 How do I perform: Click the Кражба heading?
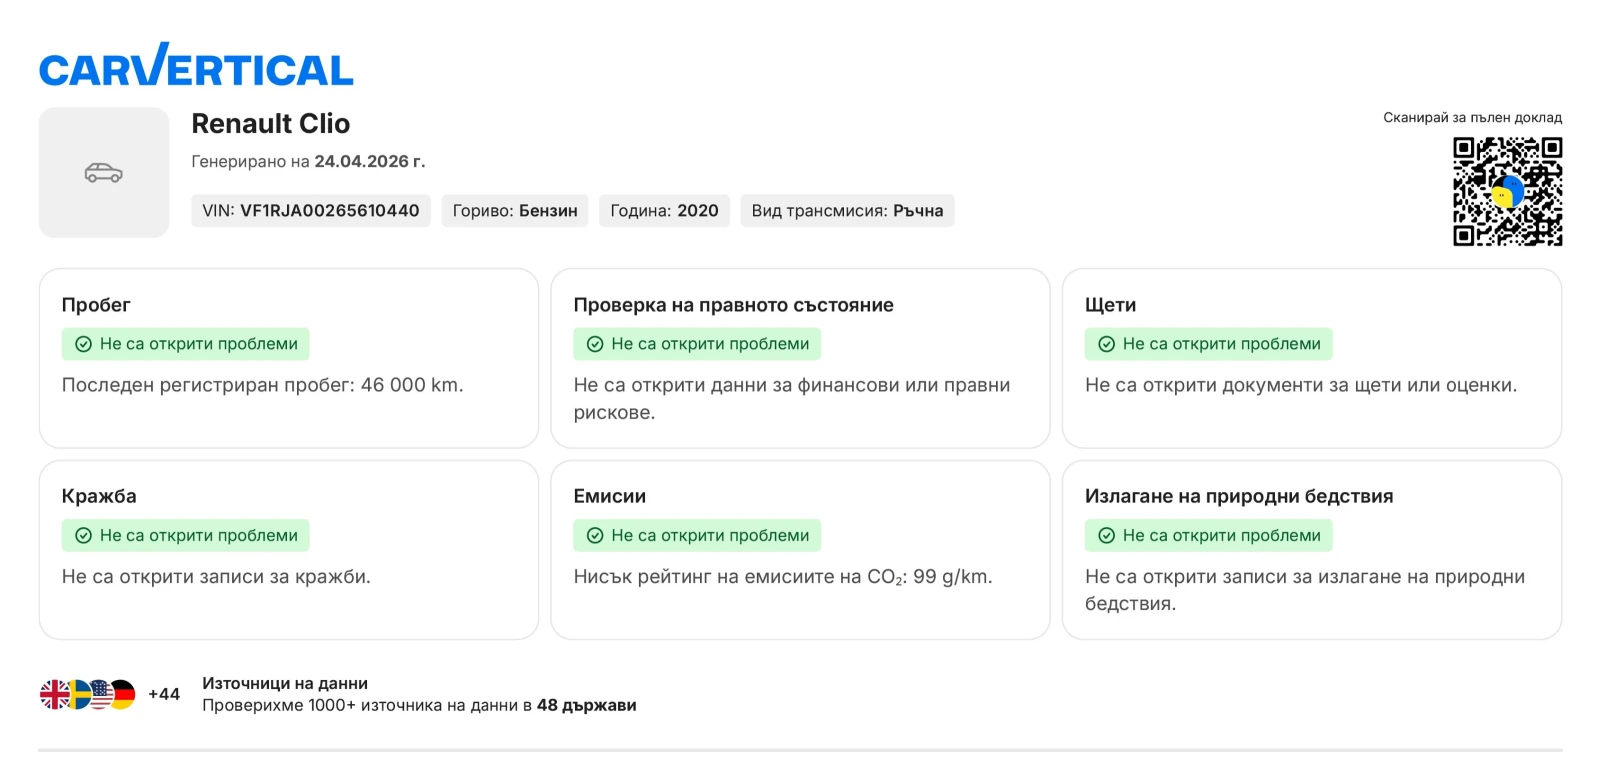click(x=99, y=496)
